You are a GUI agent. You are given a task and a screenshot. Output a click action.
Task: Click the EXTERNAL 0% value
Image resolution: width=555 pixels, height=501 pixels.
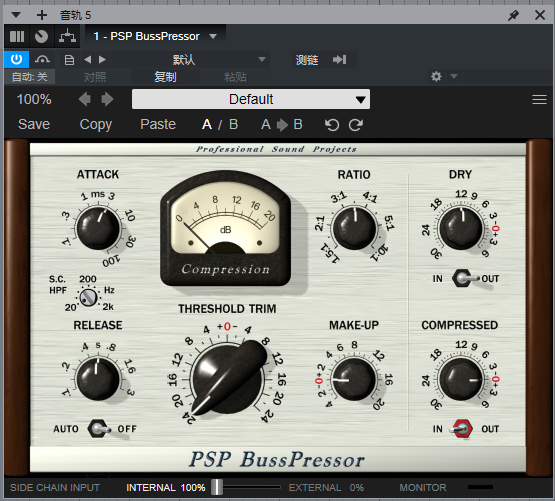(x=326, y=488)
